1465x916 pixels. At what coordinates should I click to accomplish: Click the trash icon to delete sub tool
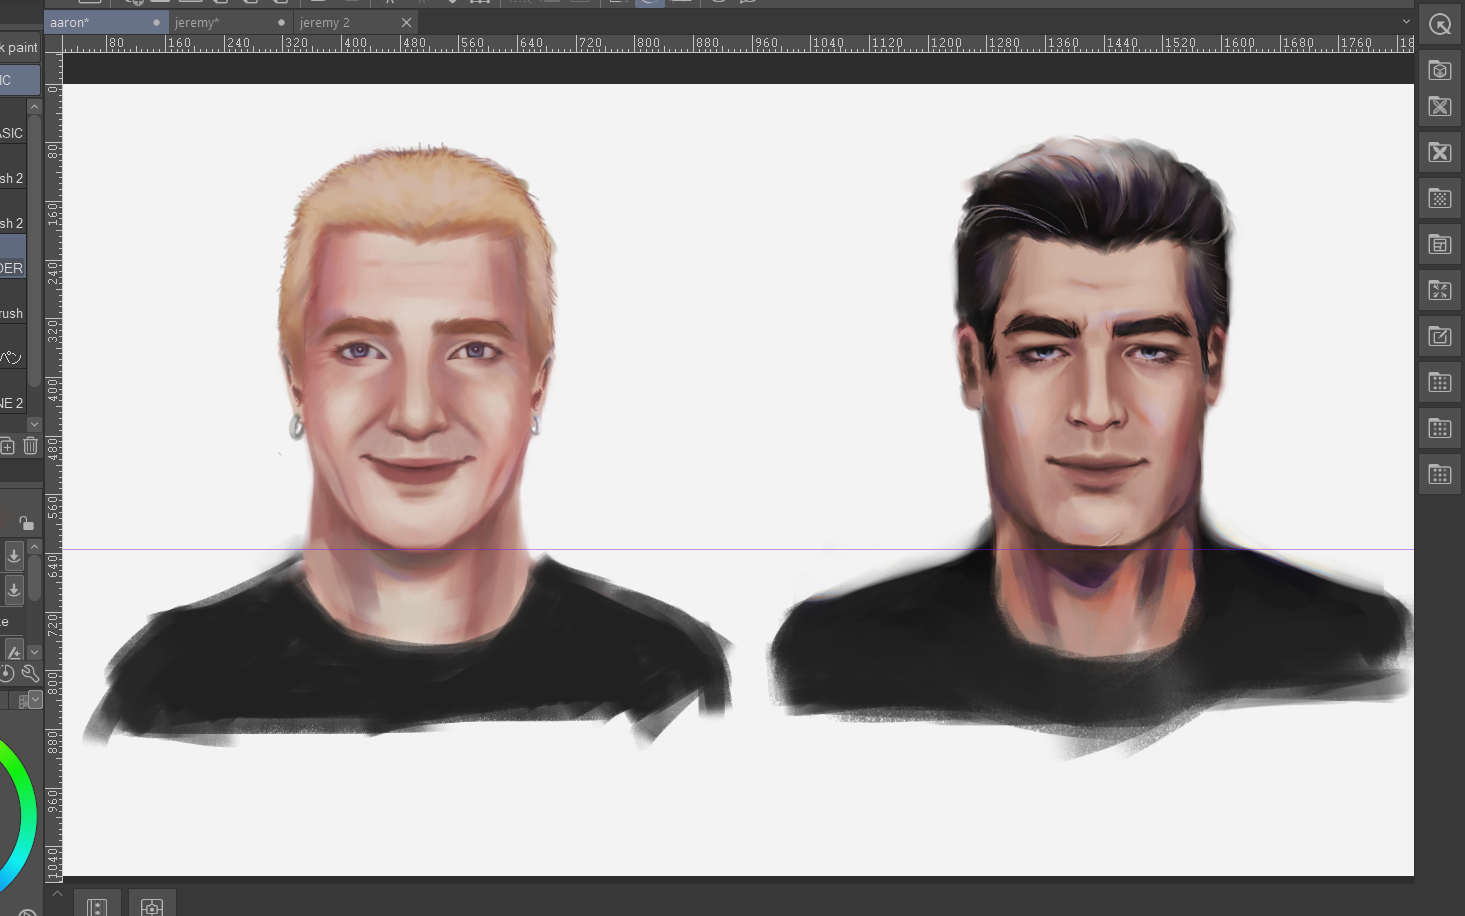pos(30,446)
